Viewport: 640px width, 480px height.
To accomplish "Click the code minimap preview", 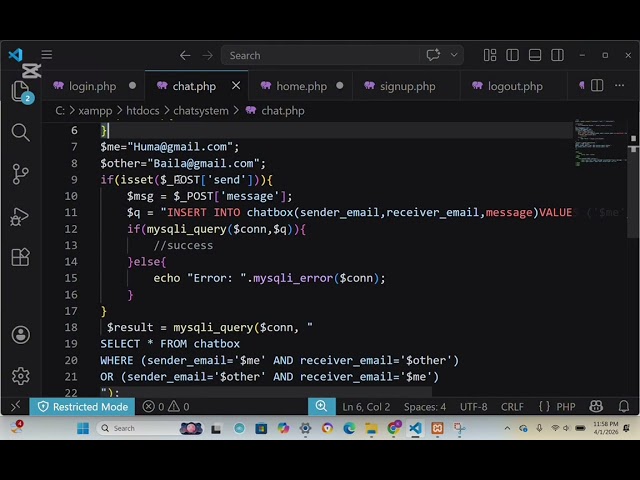I will point(600,143).
